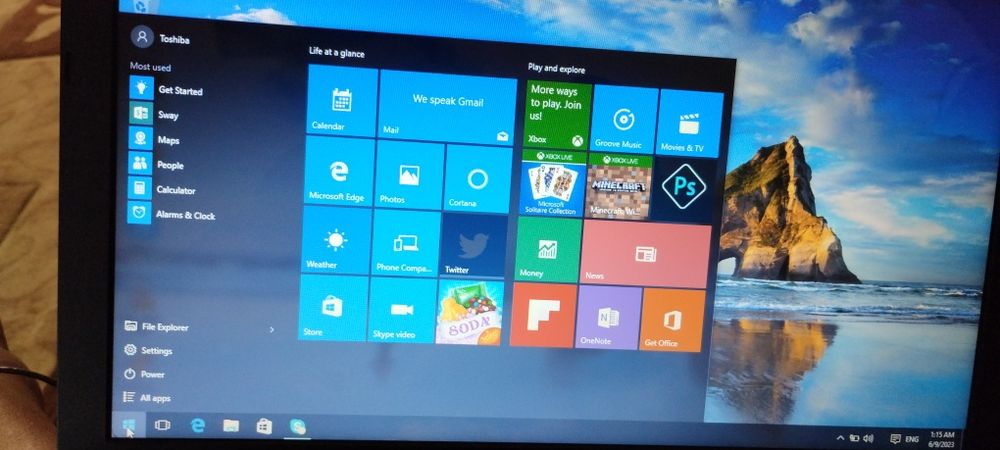The height and width of the screenshot is (450, 1000).
Task: Open Sway from Most used list
Action: click(x=155, y=114)
